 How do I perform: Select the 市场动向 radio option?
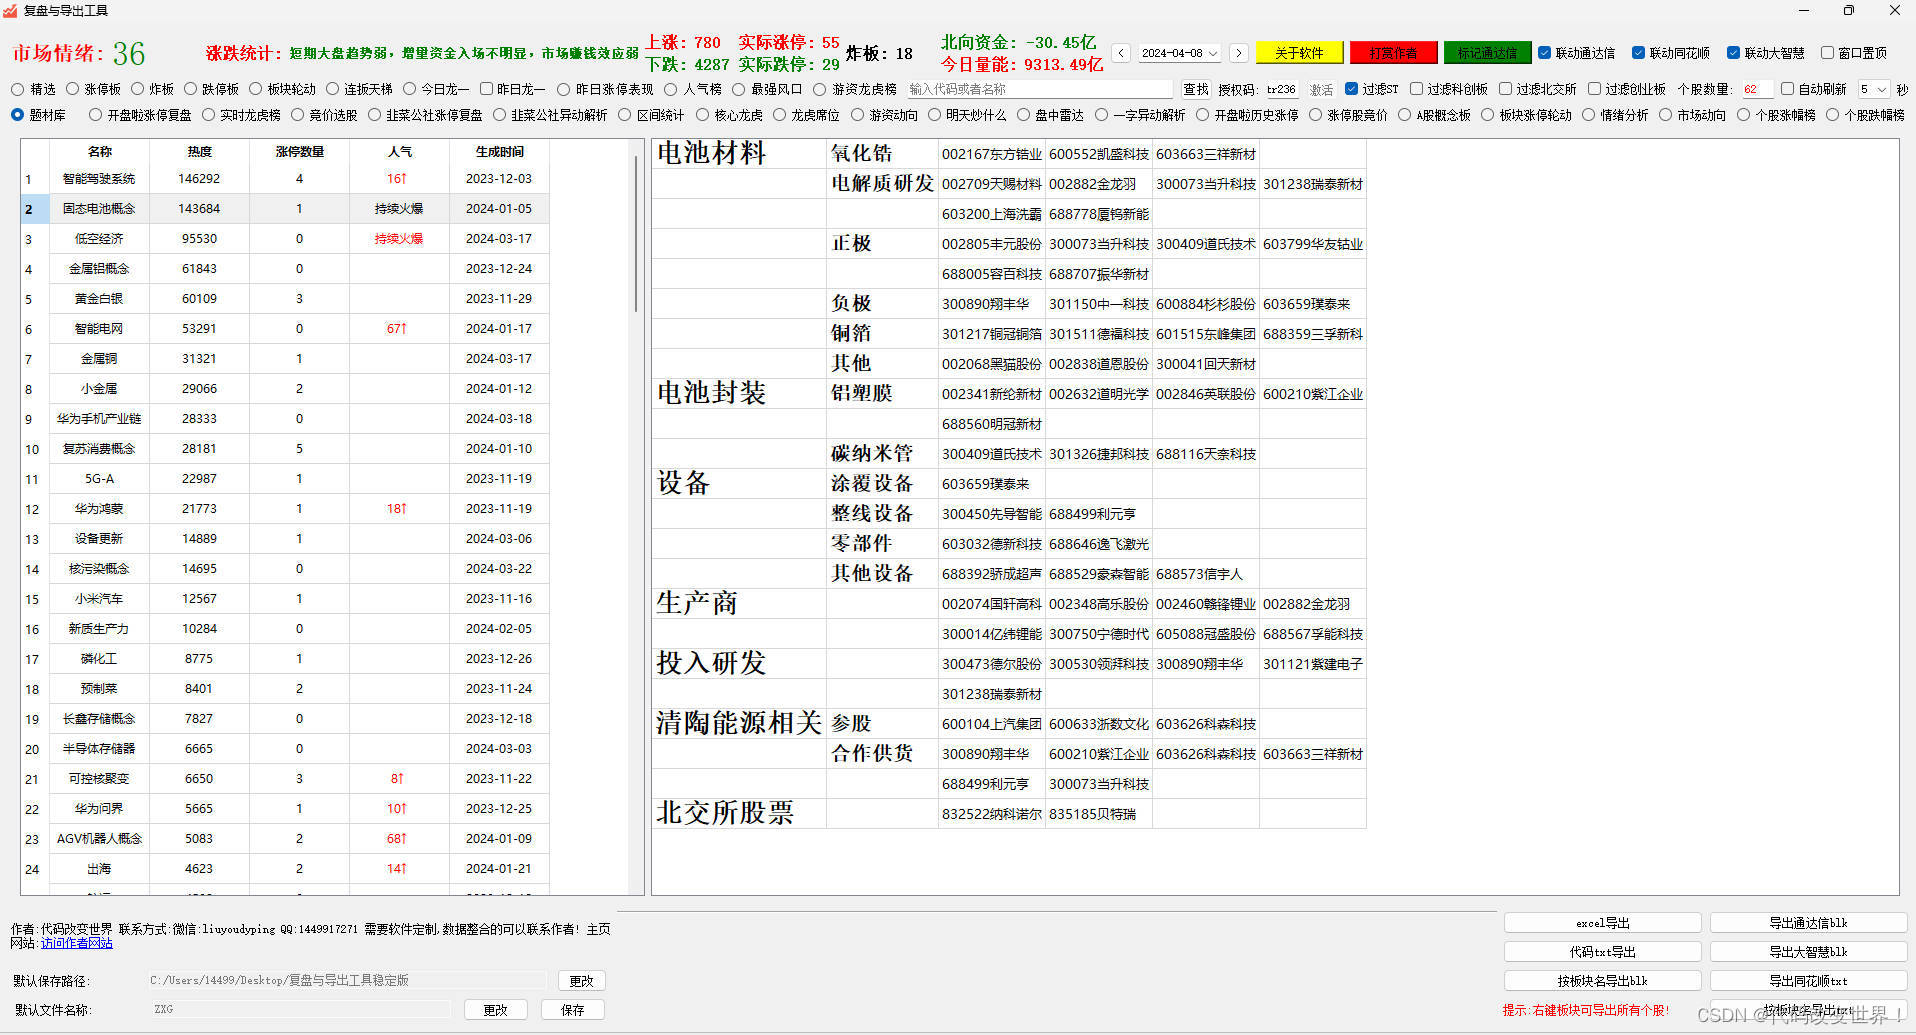1665,115
